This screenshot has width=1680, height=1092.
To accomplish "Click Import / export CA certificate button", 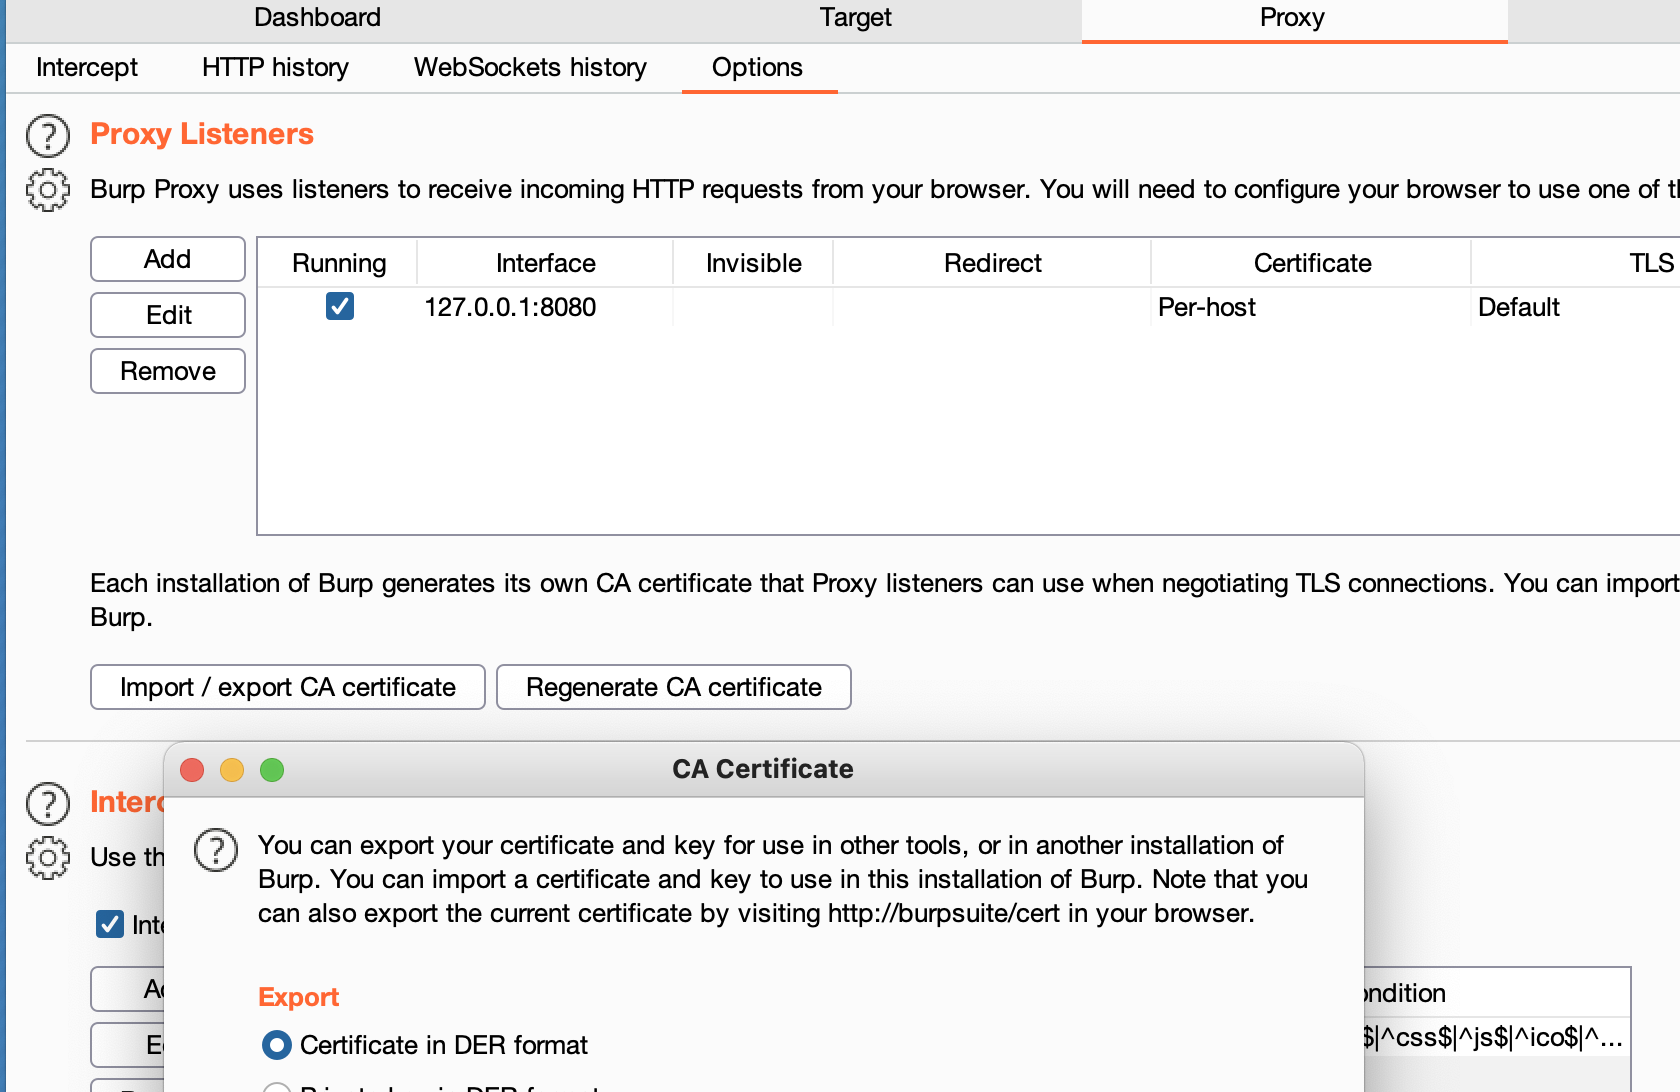I will (x=288, y=687).
